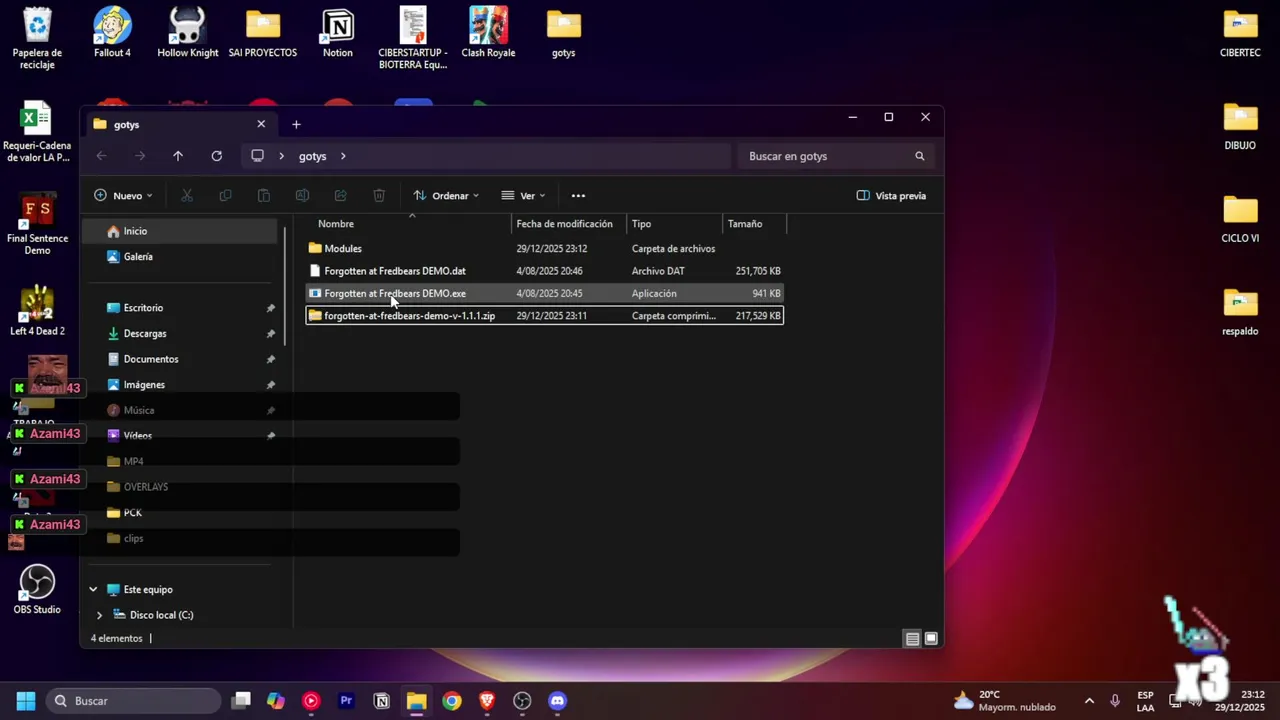Expand the chevron before gotys in breadcrumb
Viewport: 1280px width, 720px height.
282,156
